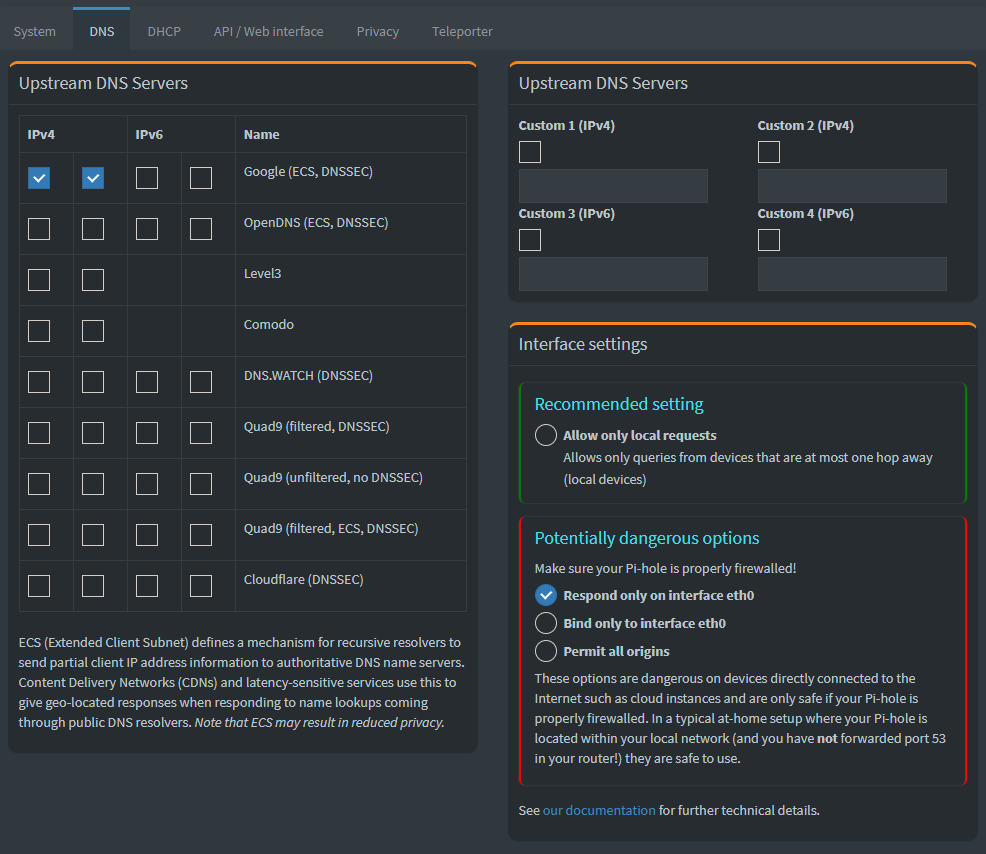
Task: Open the Teleporter tab
Action: [x=462, y=31]
